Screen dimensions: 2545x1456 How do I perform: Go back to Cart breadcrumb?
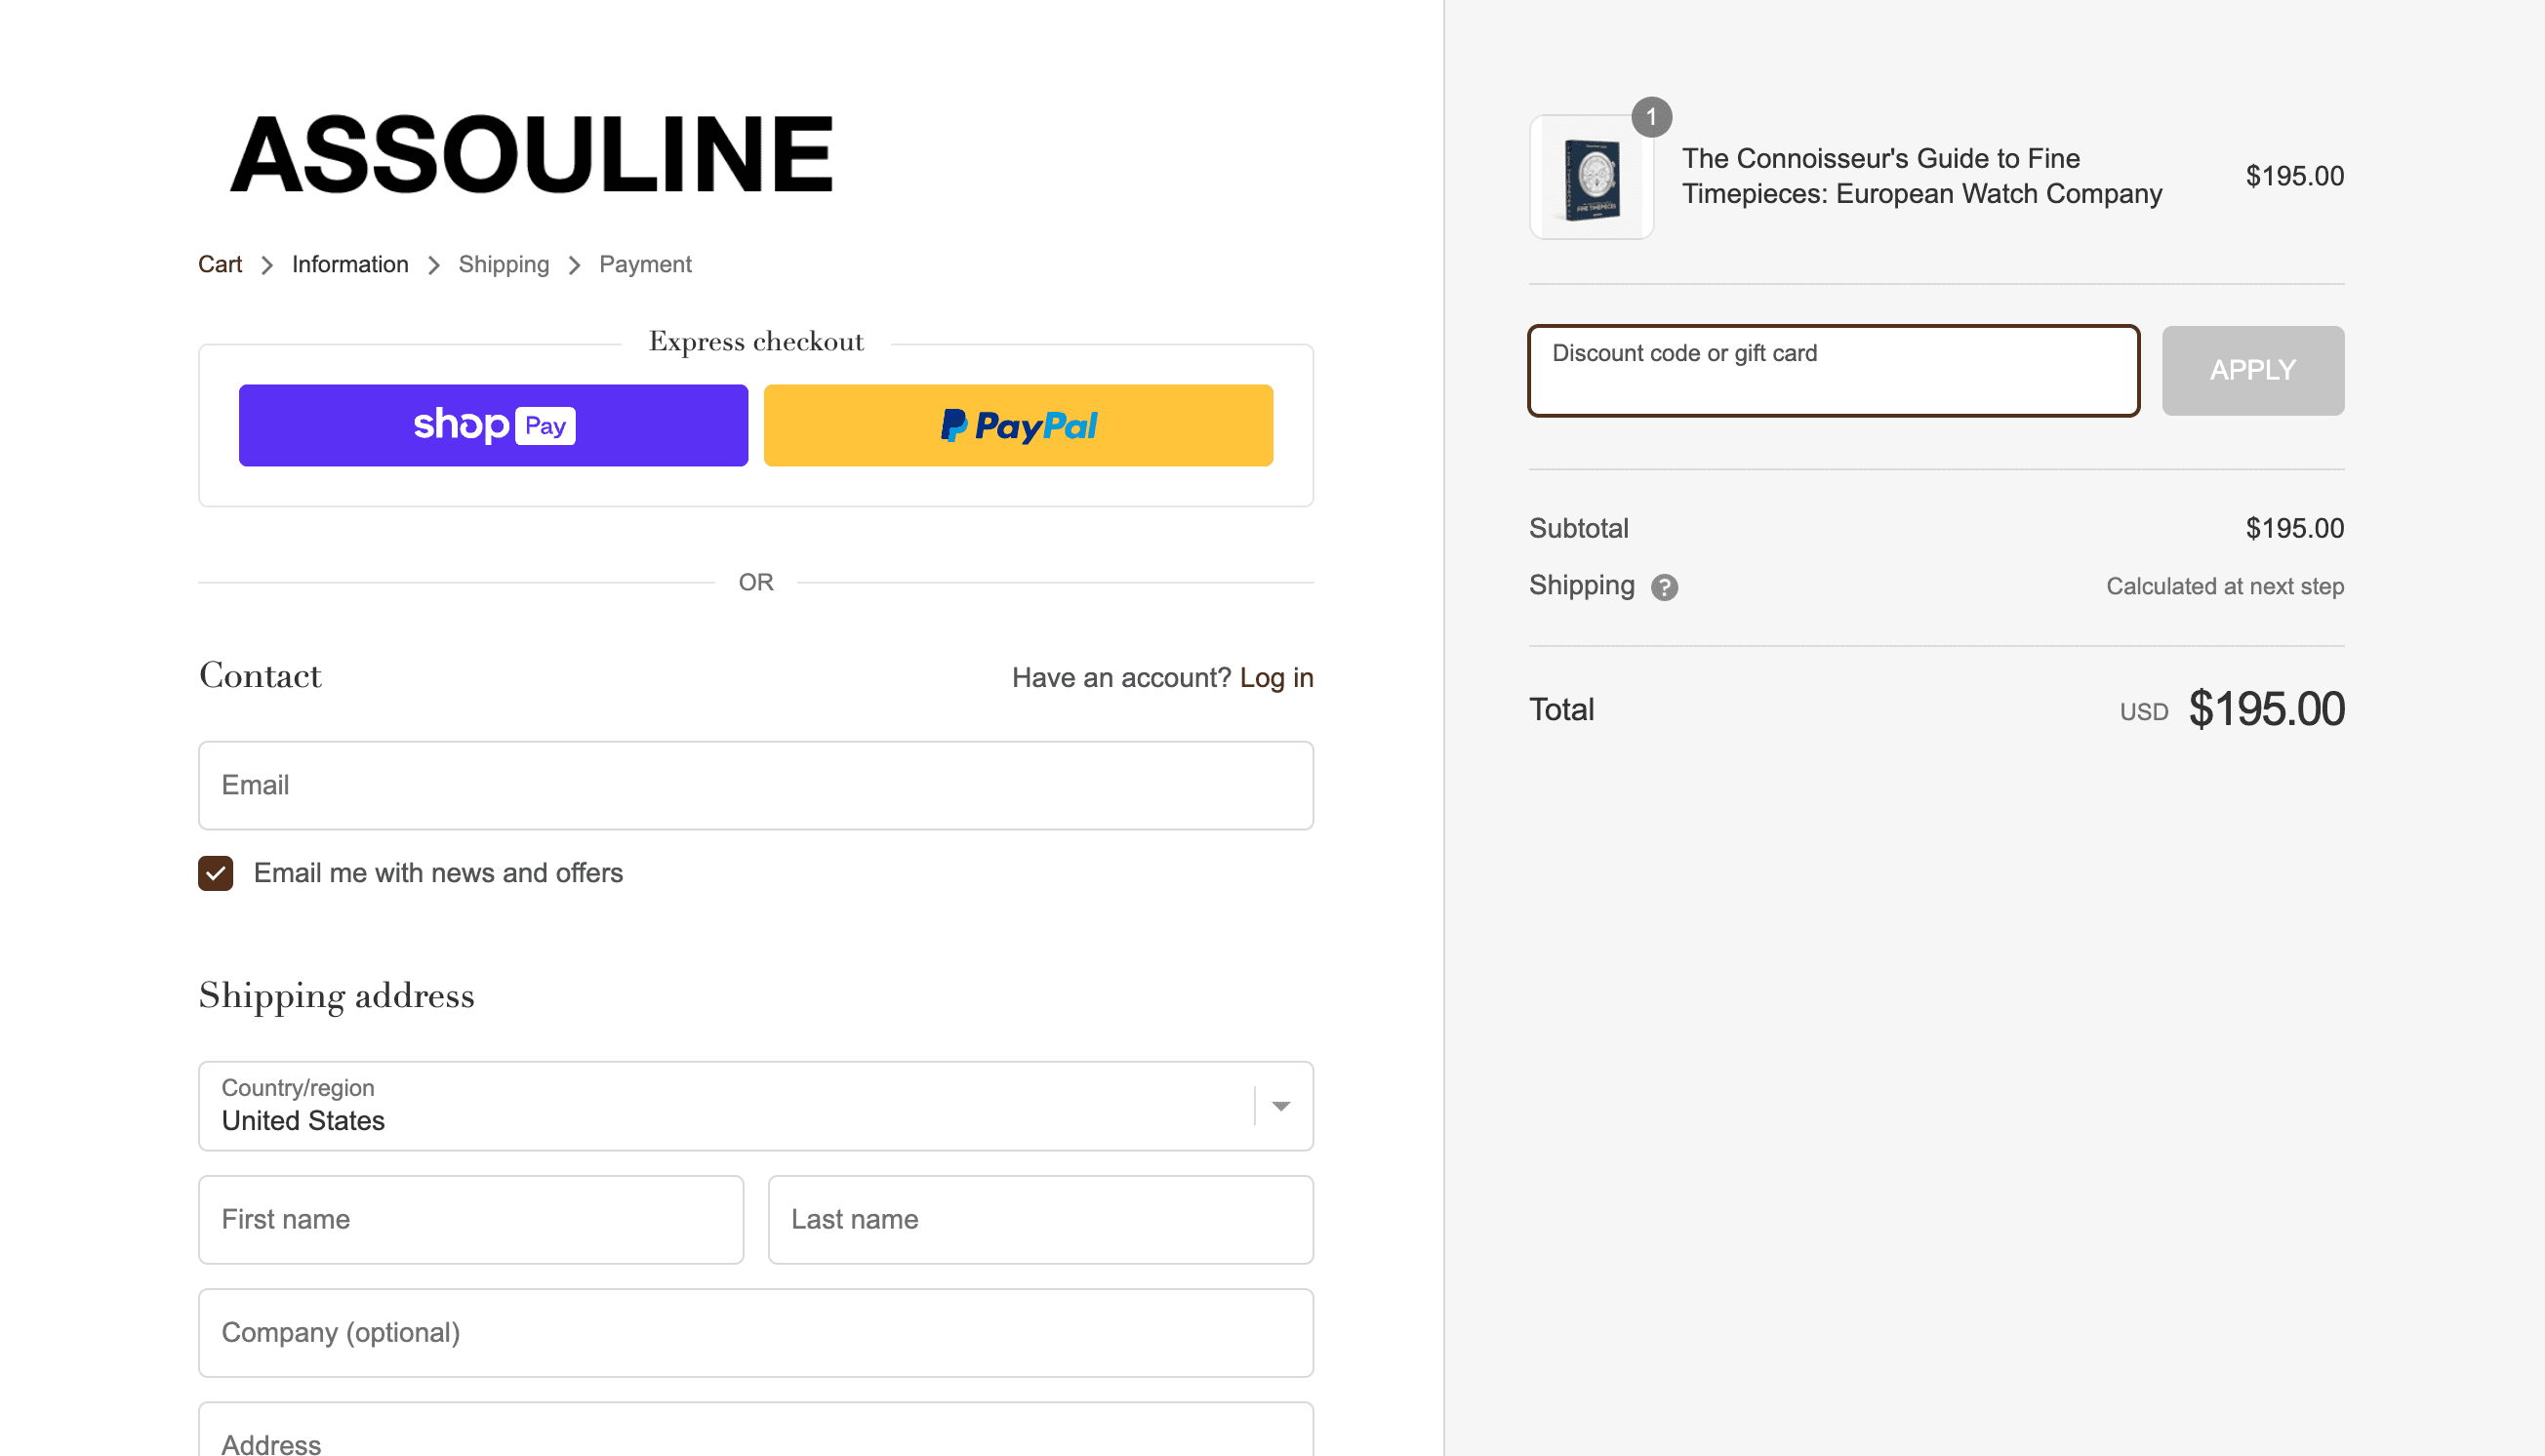(220, 264)
